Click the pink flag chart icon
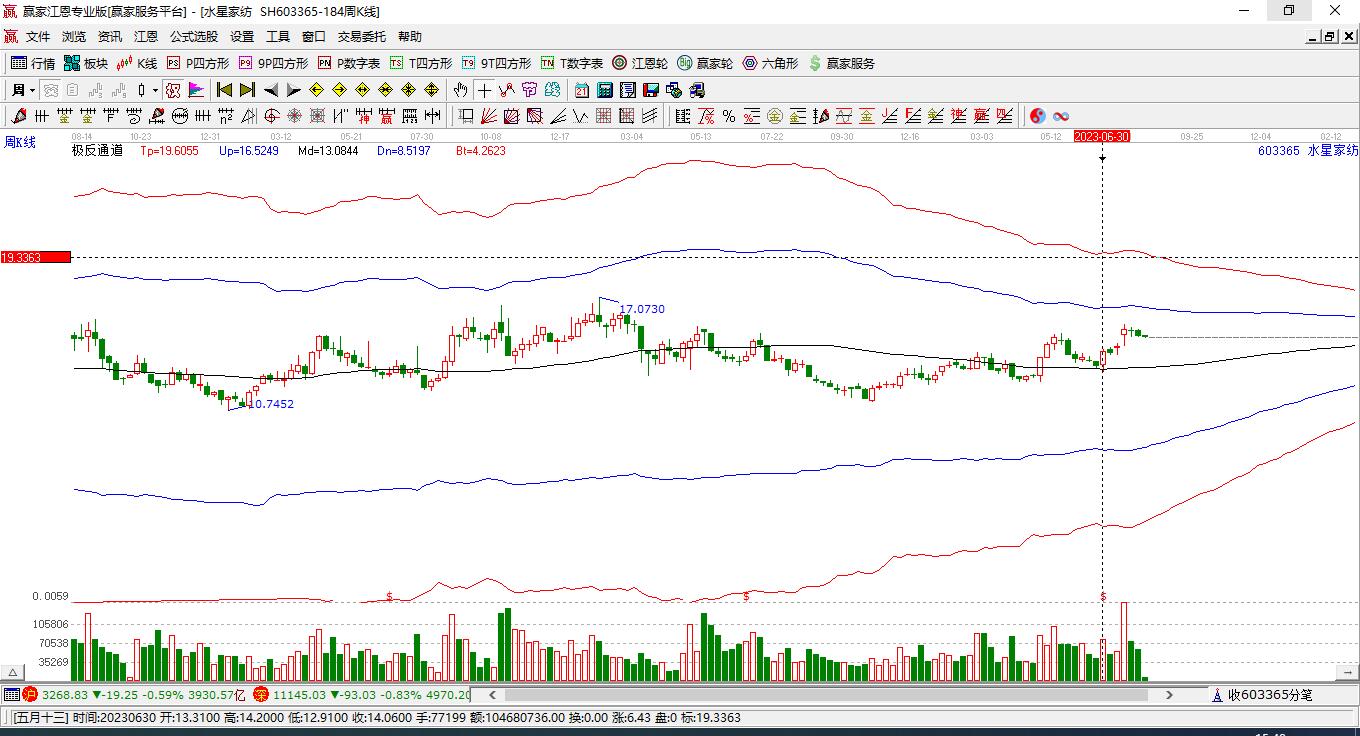1360x736 pixels. pyautogui.click(x=197, y=90)
